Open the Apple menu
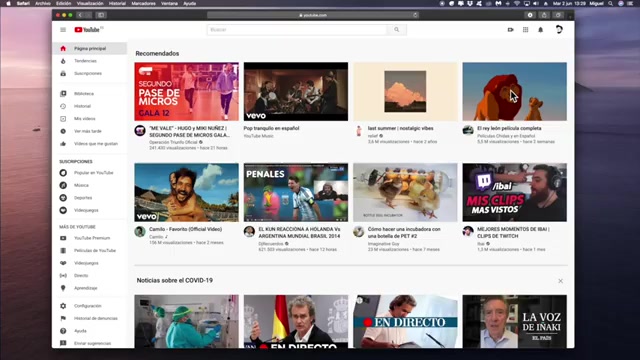Screen dimensions: 640x360 point(8,3)
